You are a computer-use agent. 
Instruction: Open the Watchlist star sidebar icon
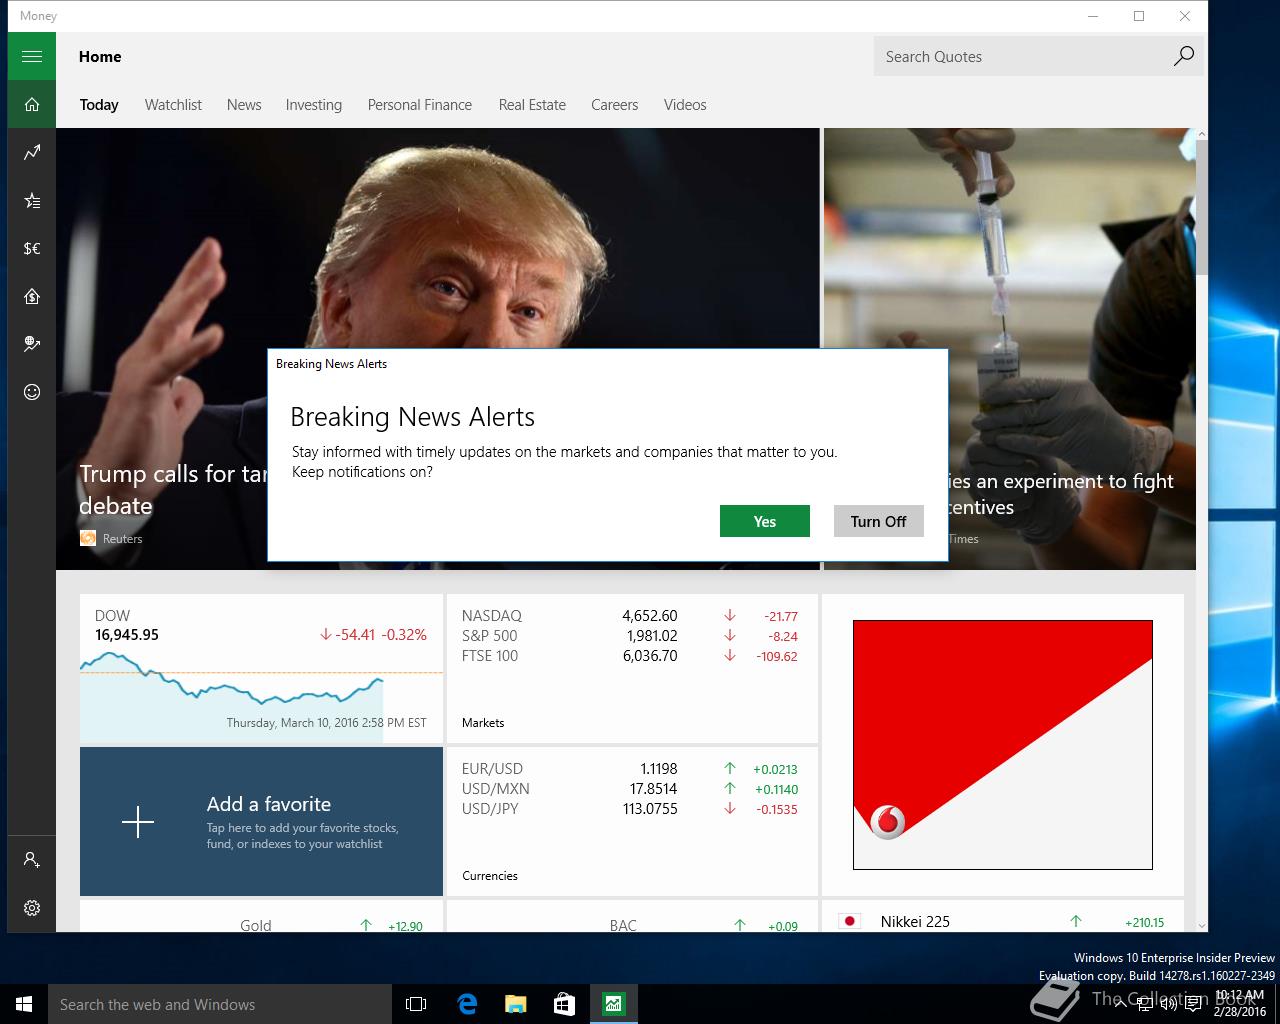(x=32, y=200)
